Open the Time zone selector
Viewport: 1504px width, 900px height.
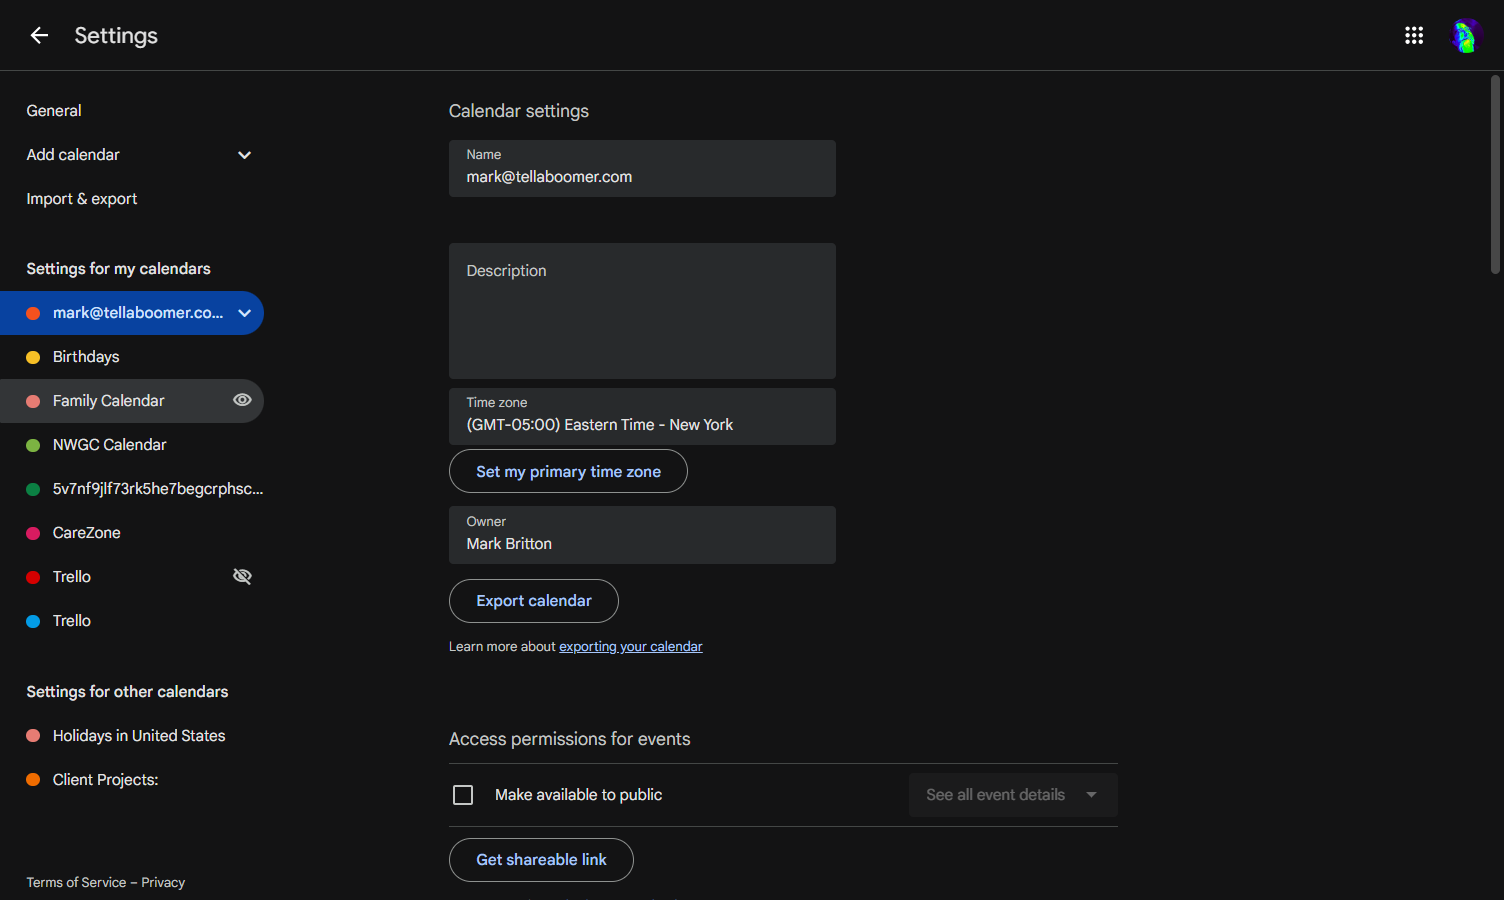tap(642, 416)
